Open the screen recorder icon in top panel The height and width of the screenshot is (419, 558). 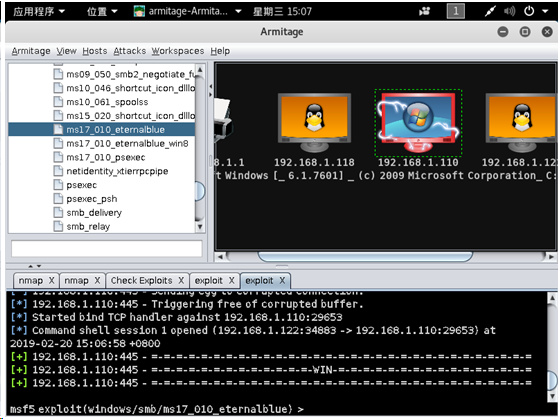[424, 11]
